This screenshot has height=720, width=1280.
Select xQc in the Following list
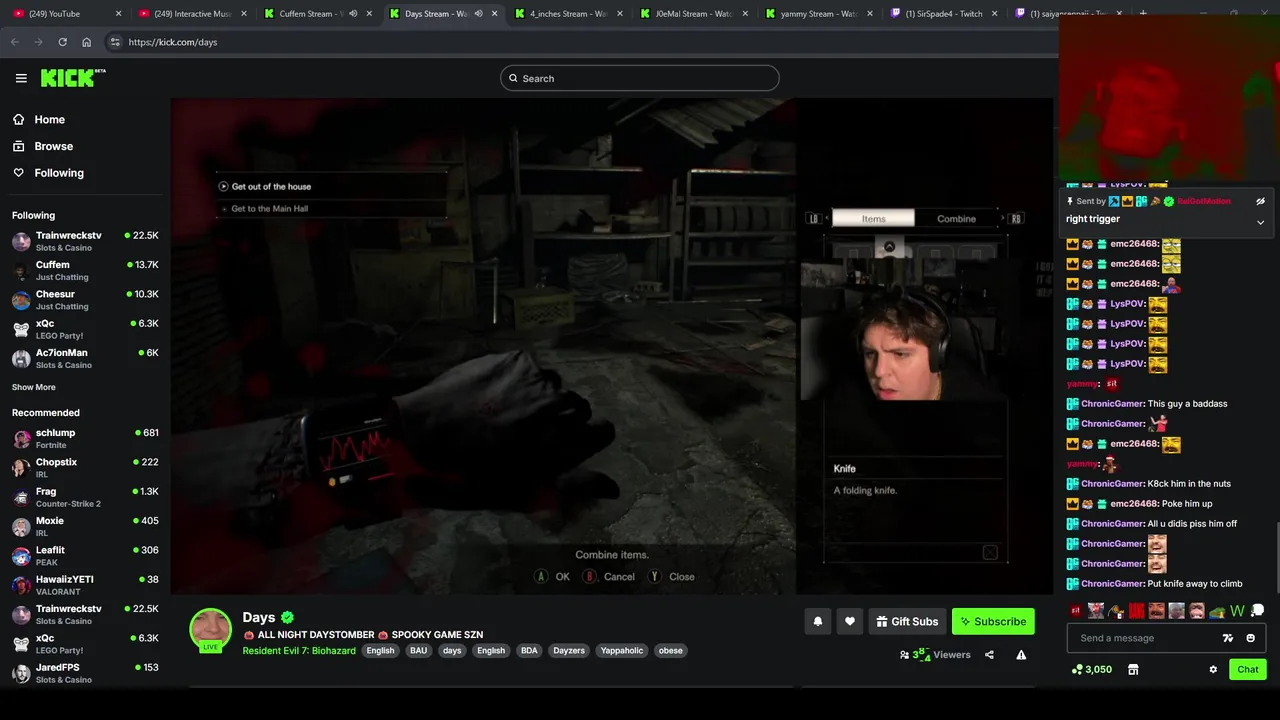tap(85, 329)
